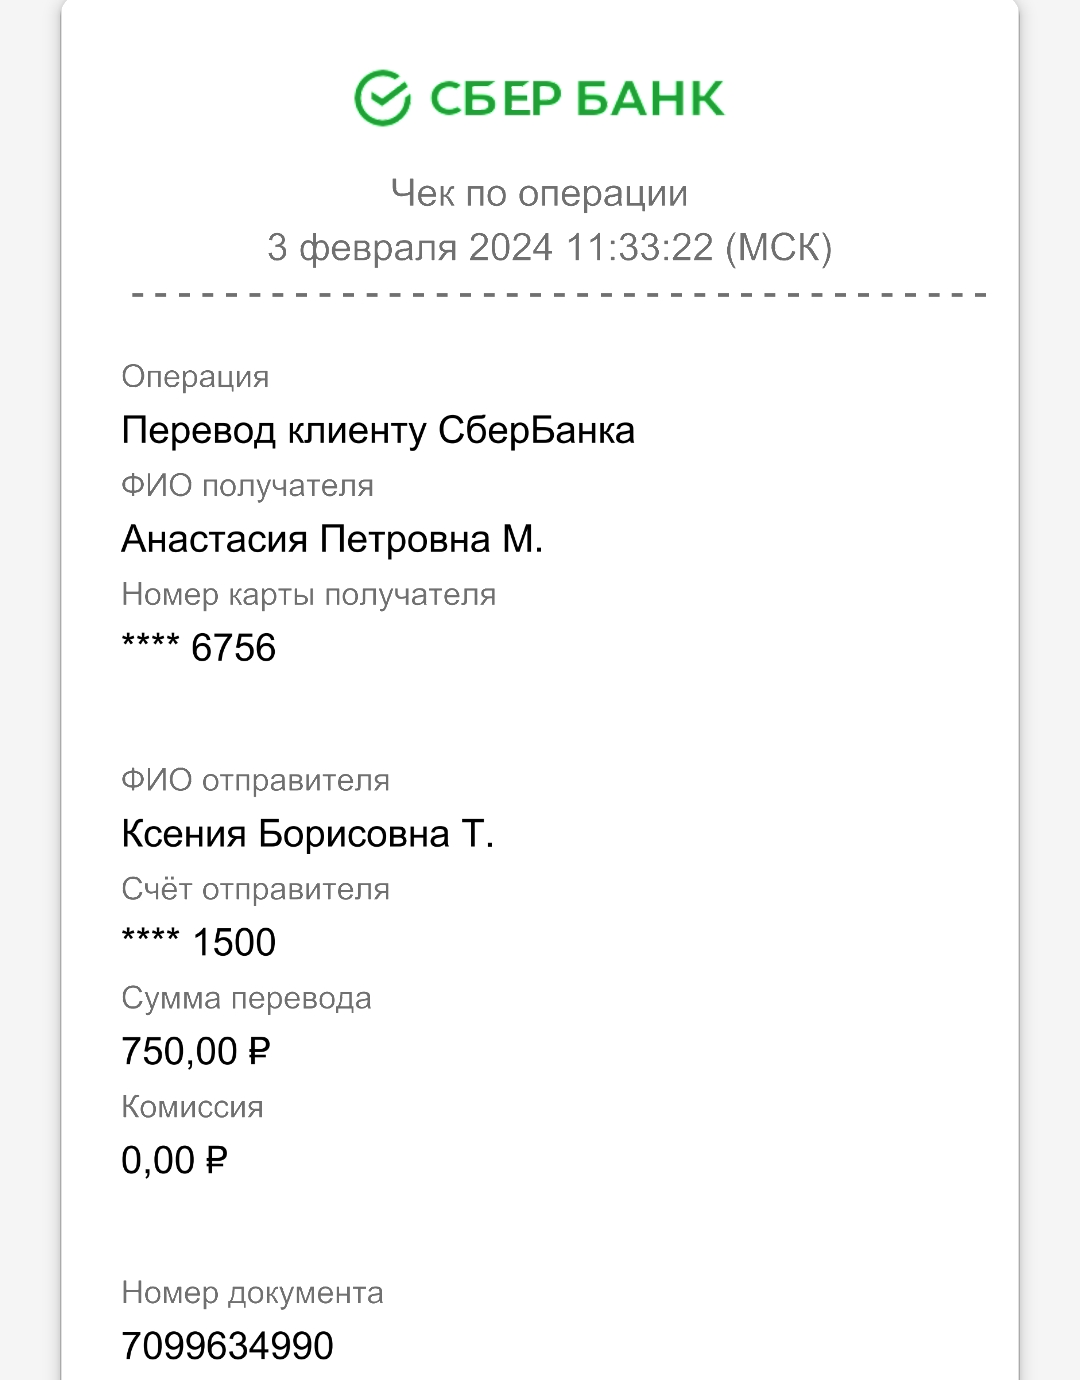Select Перевод клиенту СберБанка text
The height and width of the screenshot is (1380, 1080).
tap(378, 431)
